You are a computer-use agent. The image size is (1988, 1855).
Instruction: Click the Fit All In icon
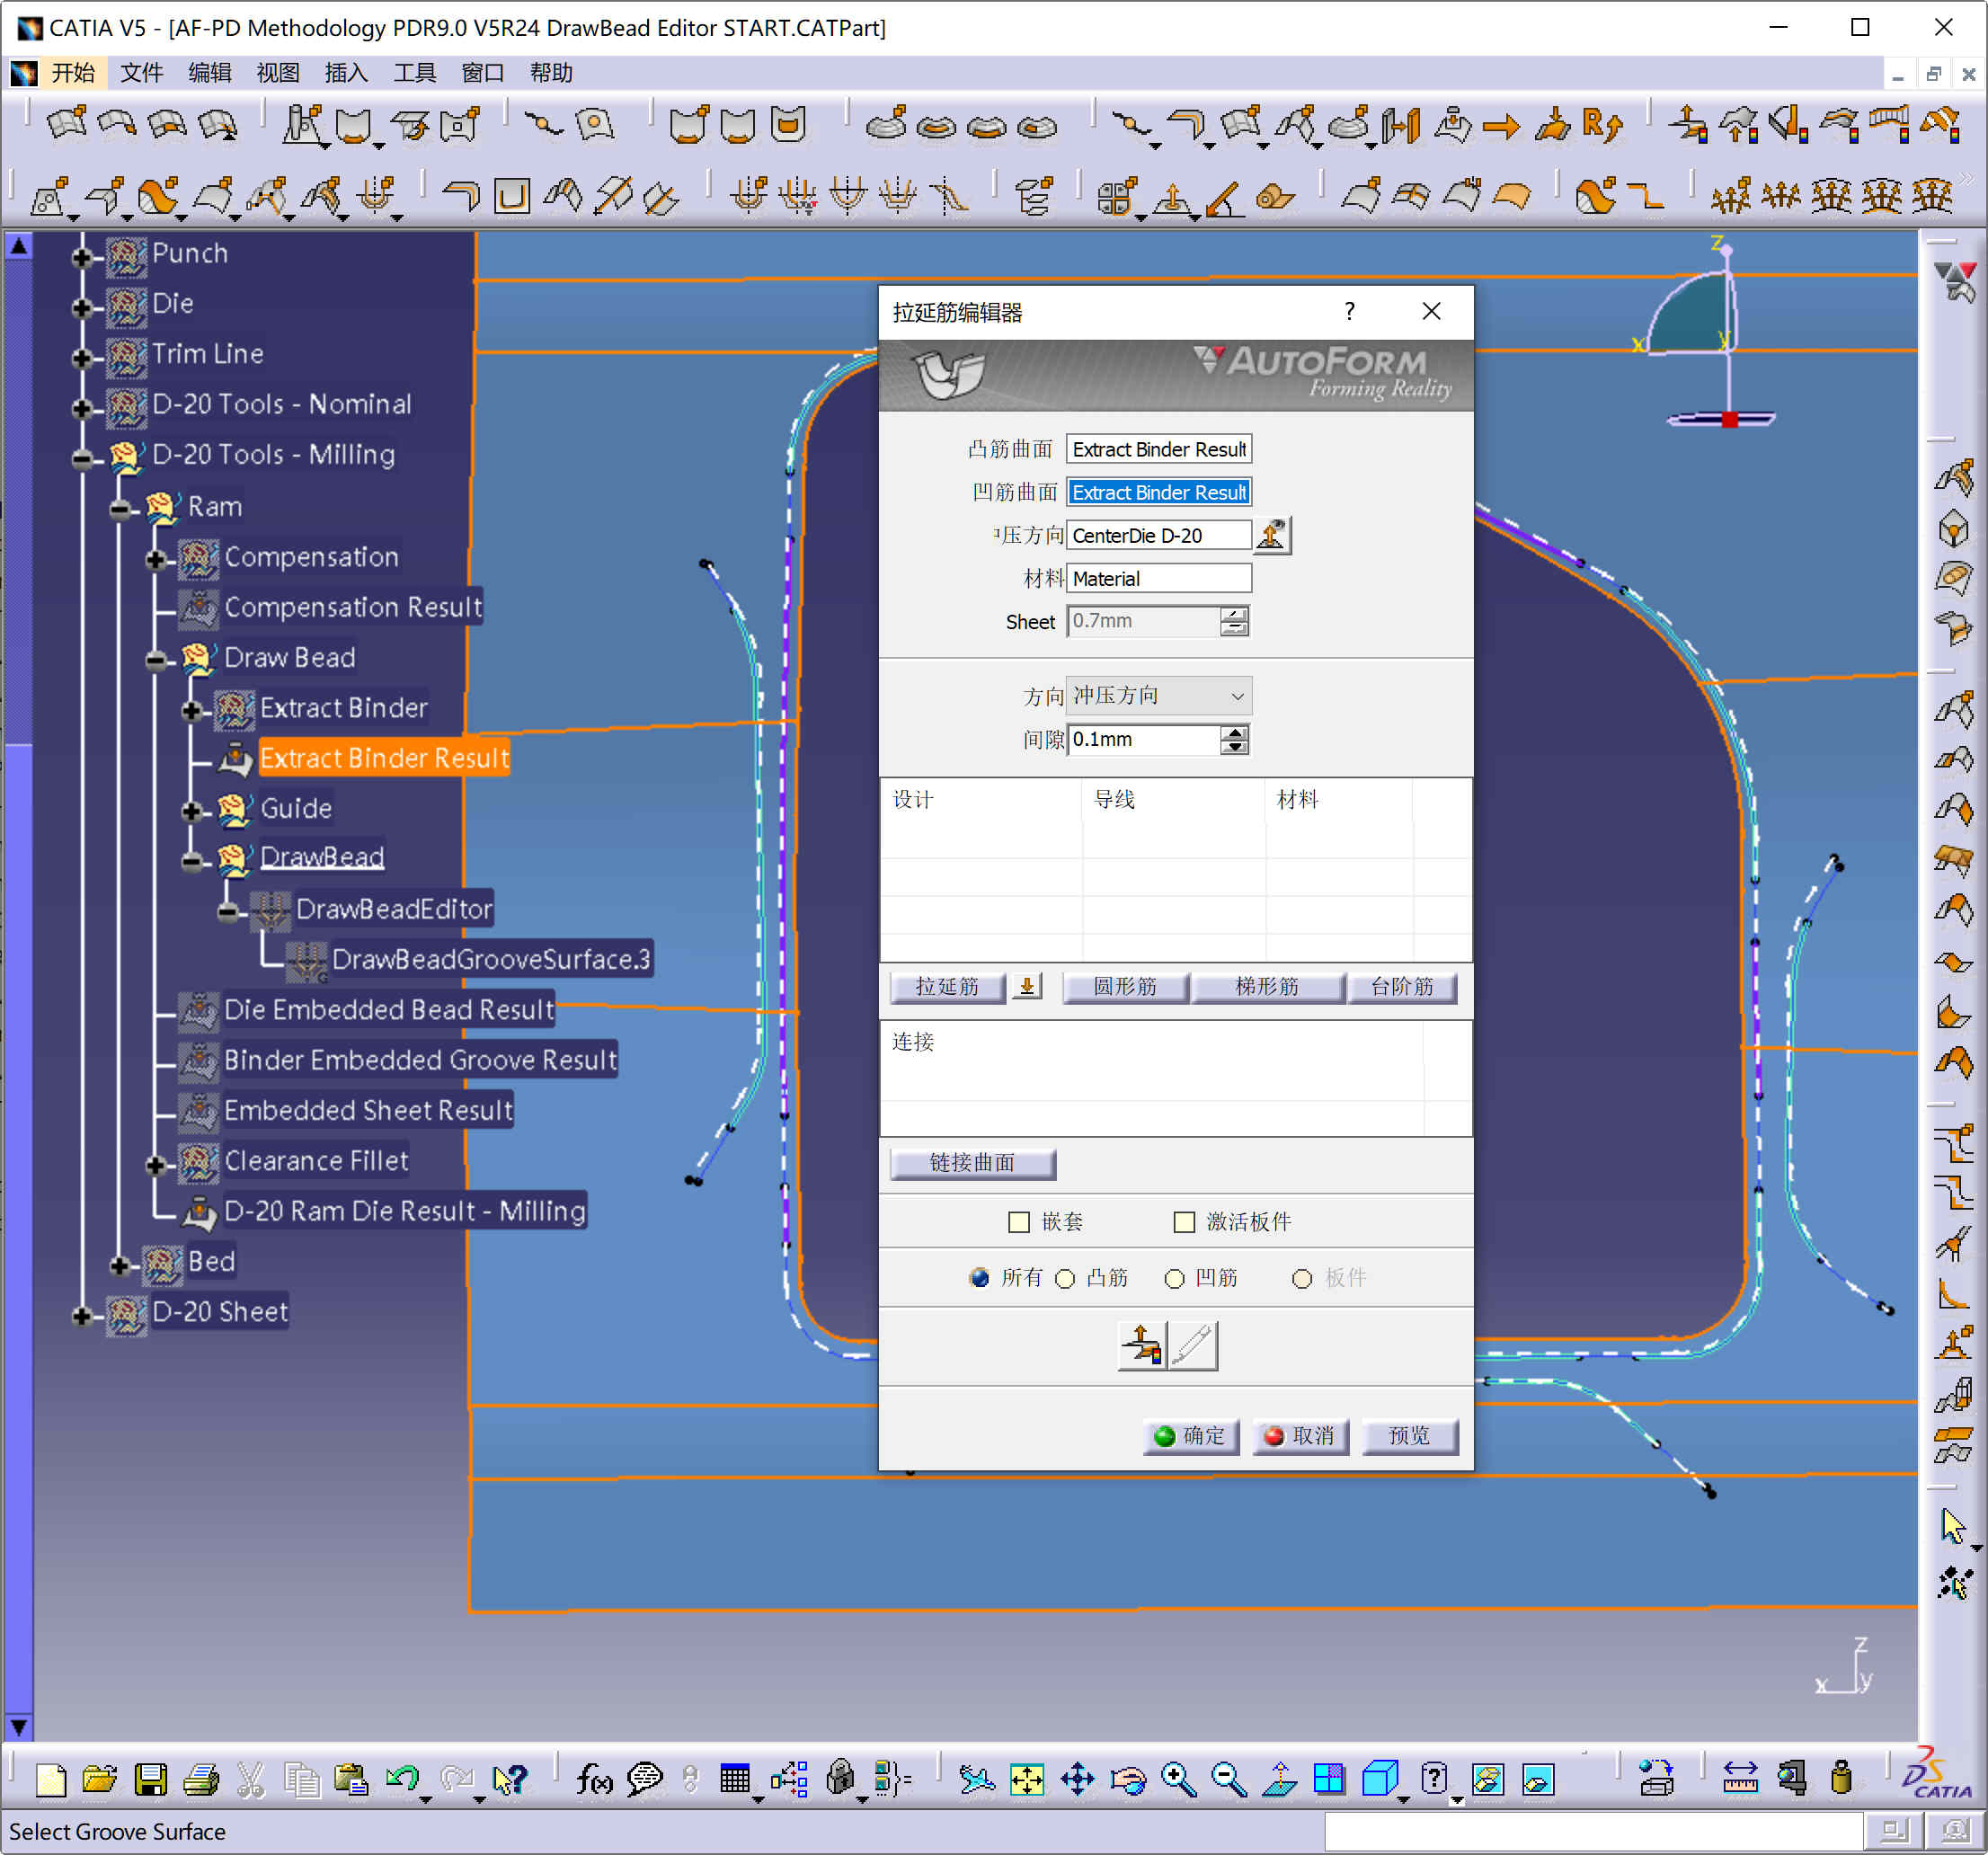point(1027,1779)
